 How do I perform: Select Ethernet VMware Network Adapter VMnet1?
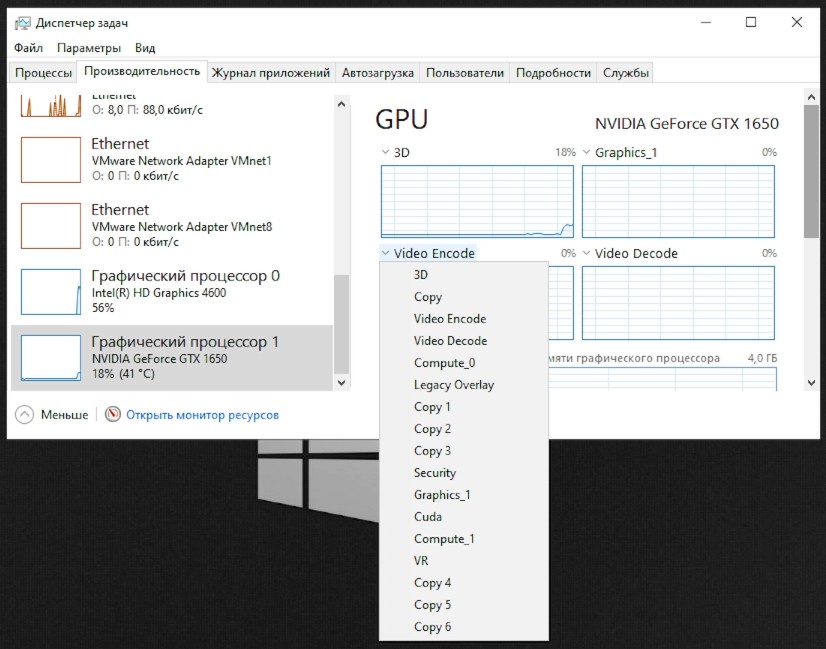coord(172,160)
